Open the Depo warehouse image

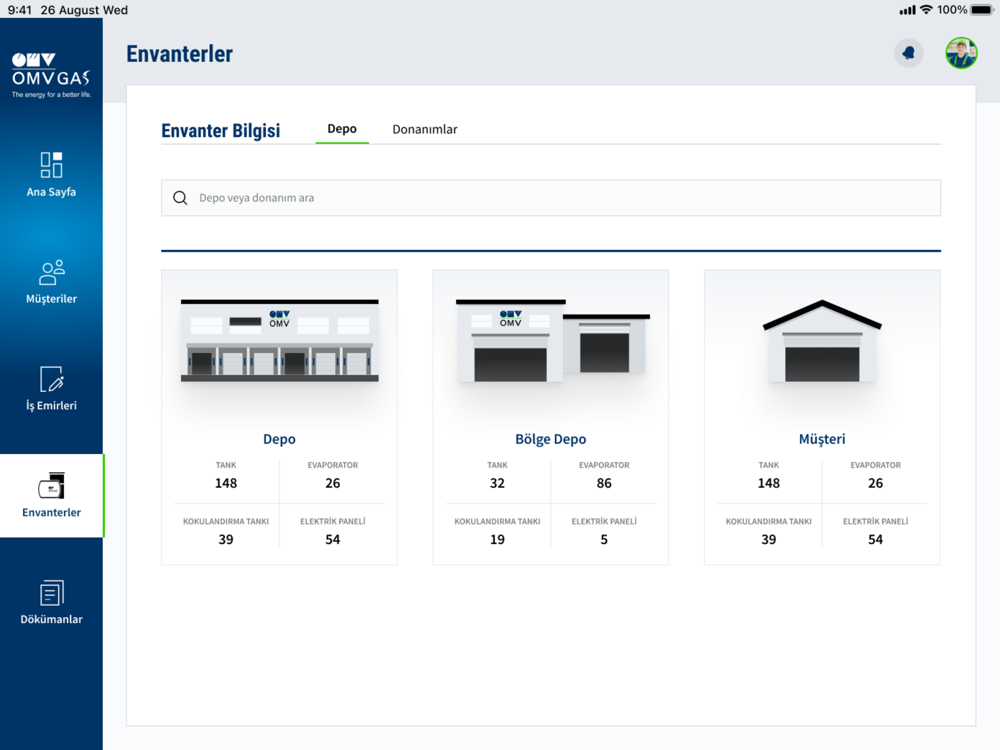(x=279, y=341)
